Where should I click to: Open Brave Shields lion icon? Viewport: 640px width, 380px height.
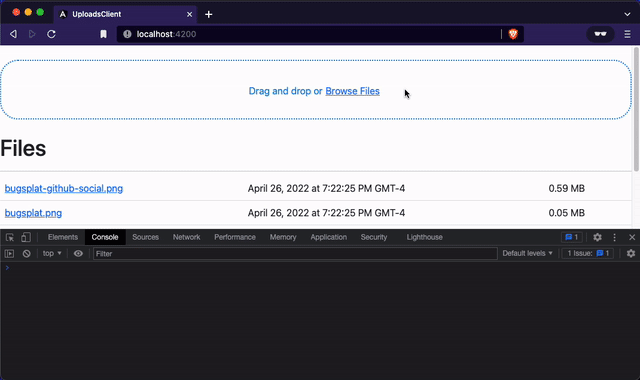[513, 34]
